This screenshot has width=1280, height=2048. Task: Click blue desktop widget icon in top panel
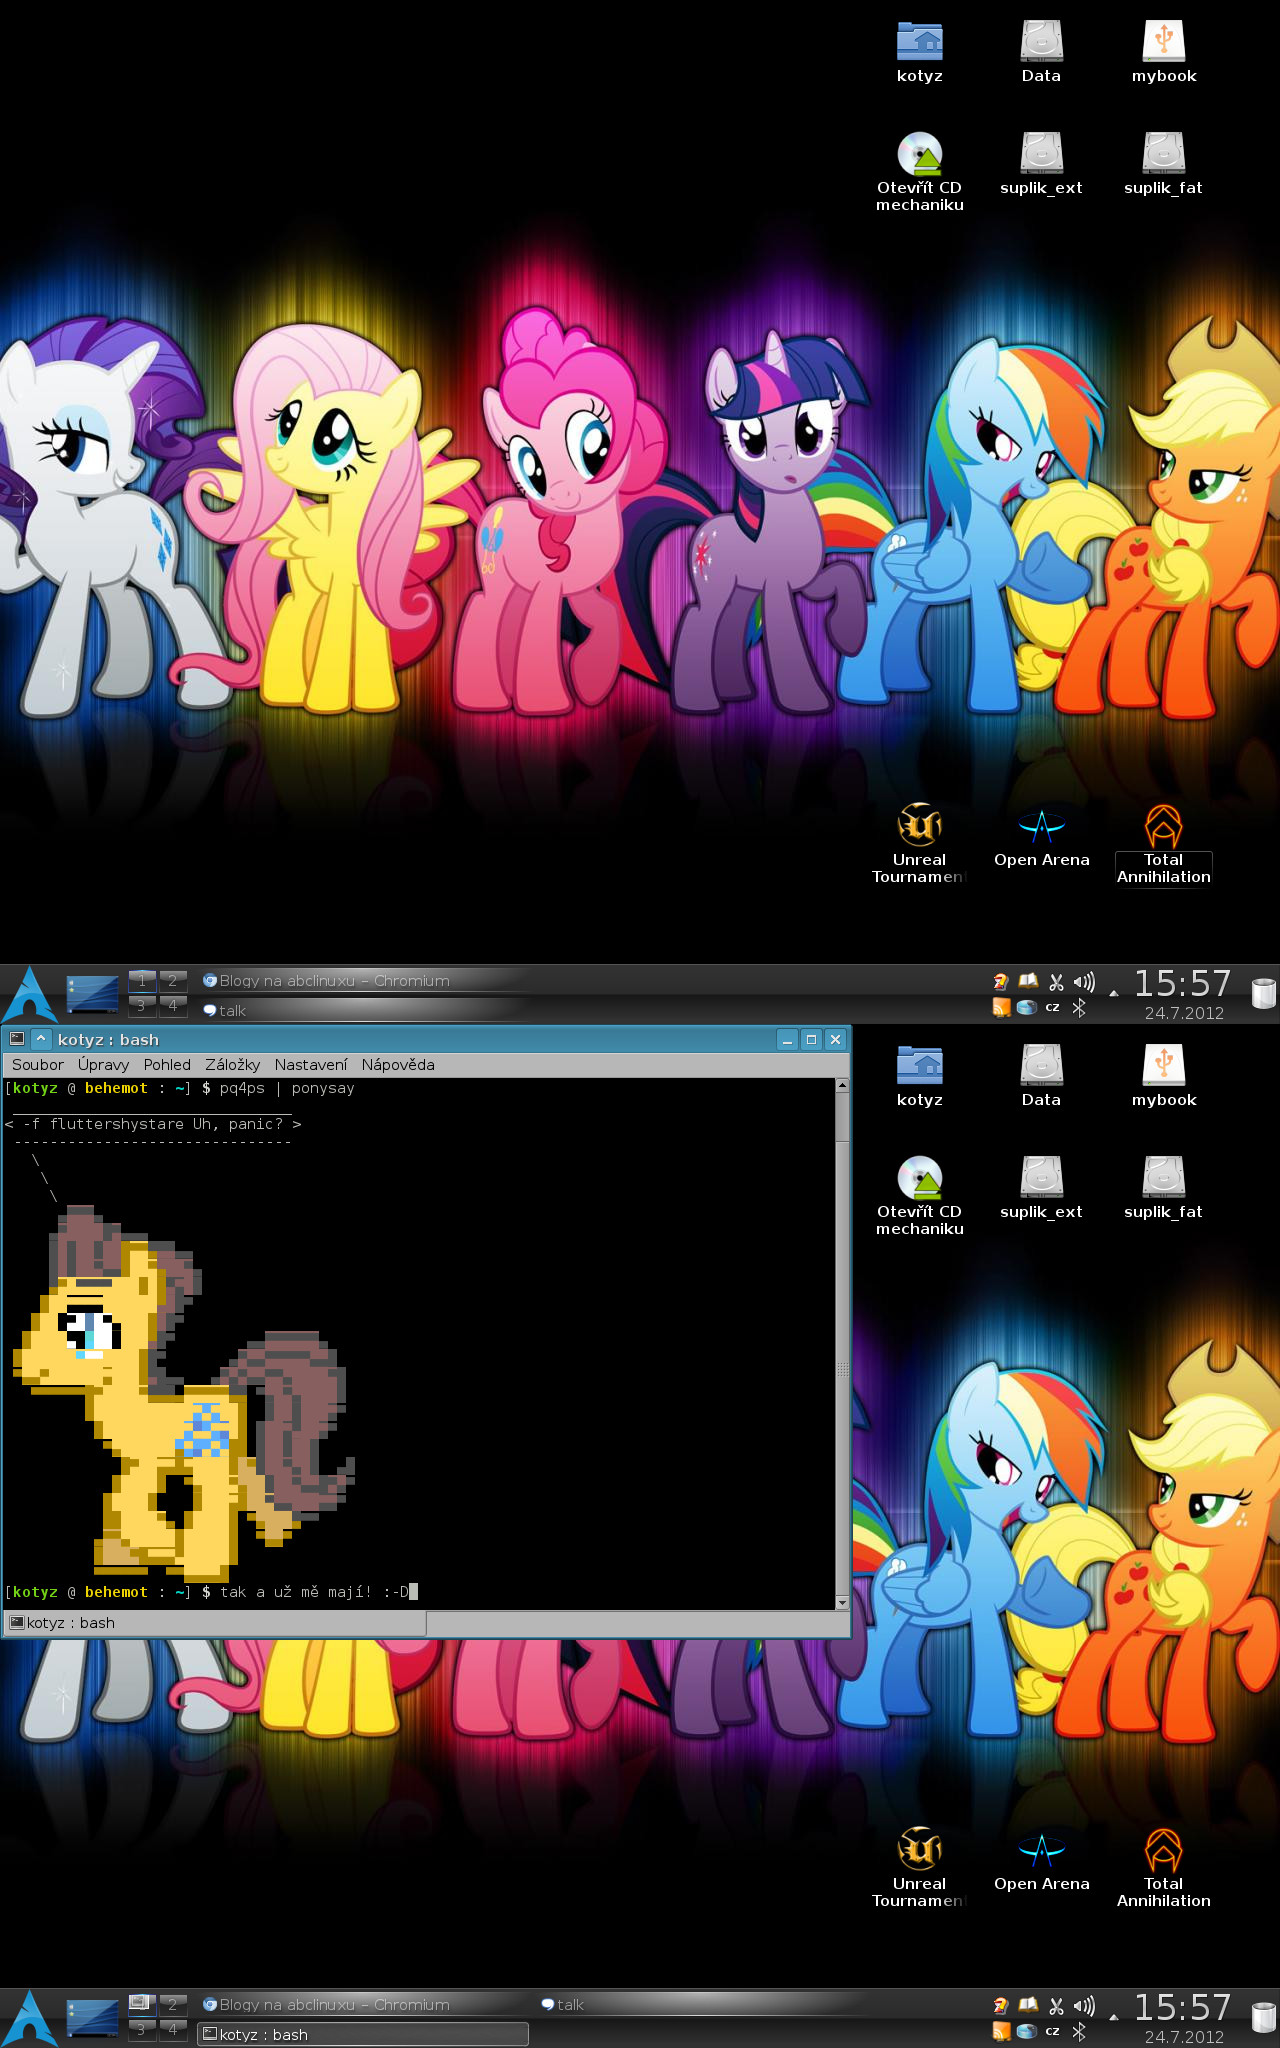point(92,994)
